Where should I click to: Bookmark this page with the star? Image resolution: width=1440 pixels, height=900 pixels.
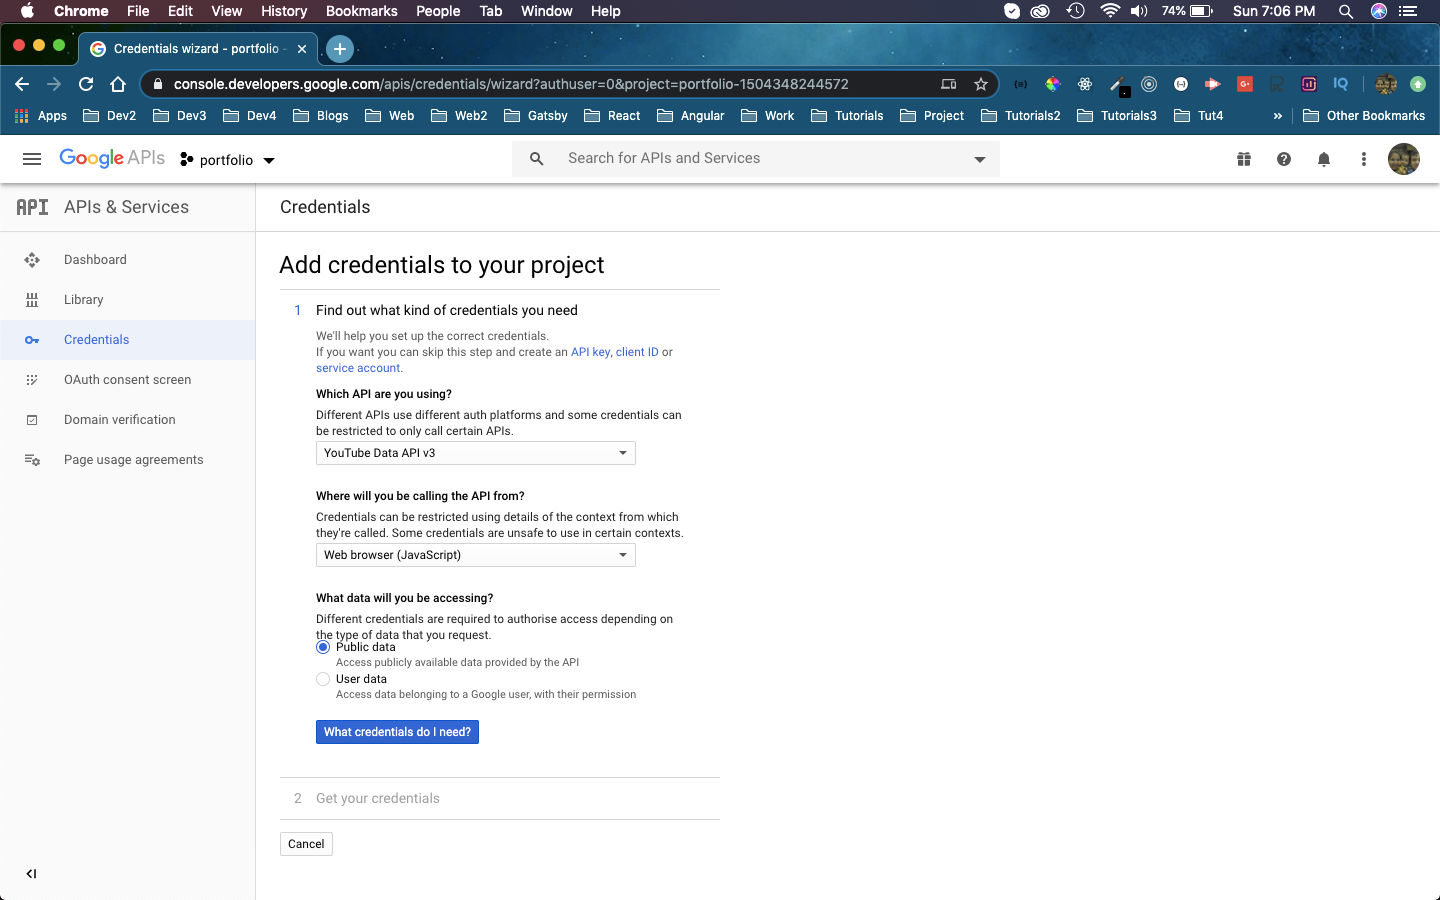(x=981, y=84)
